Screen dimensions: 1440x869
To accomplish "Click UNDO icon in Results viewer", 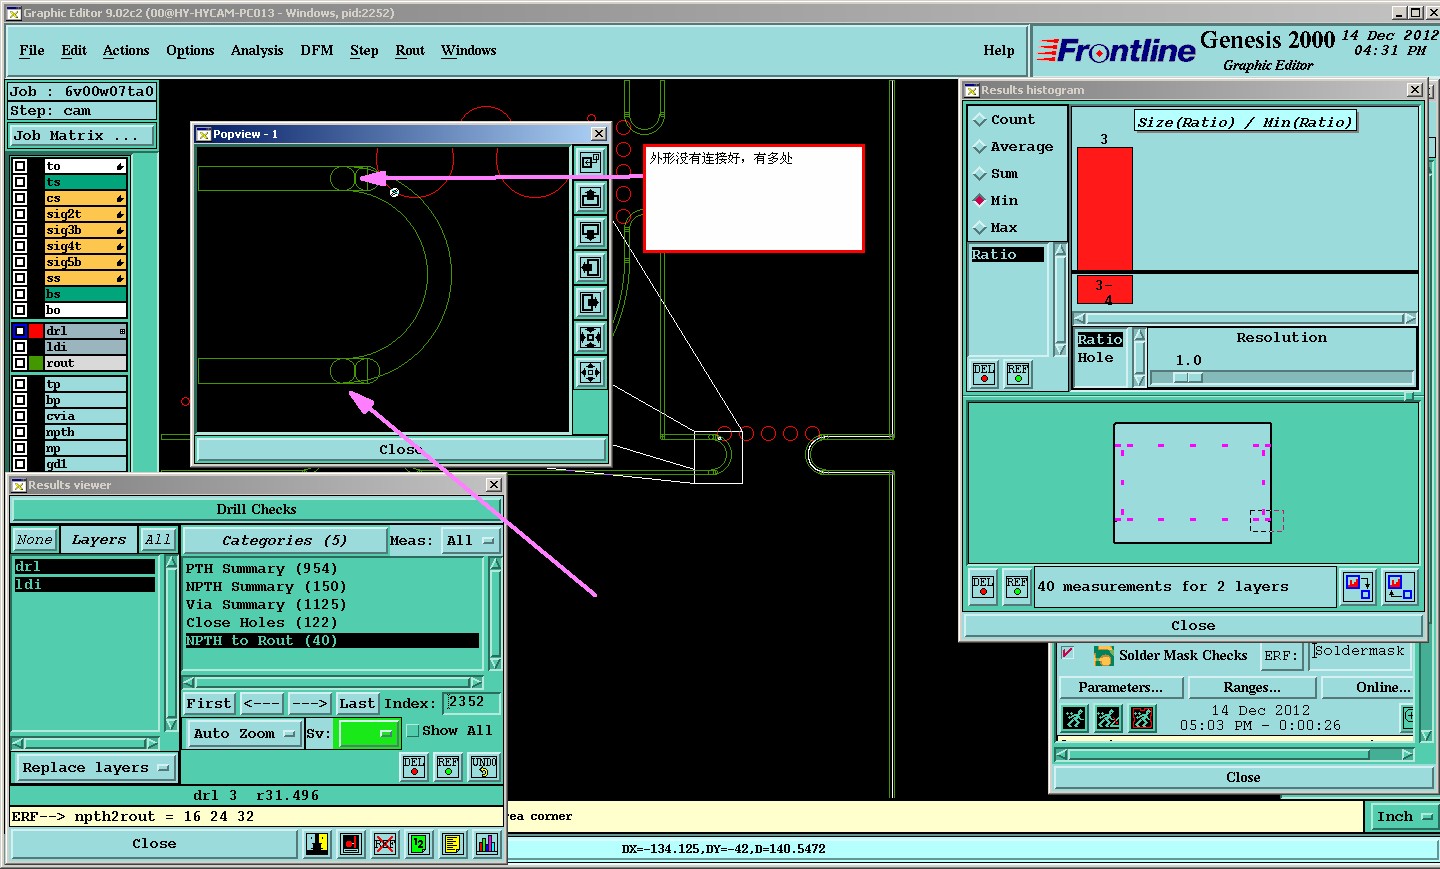I will [x=484, y=767].
